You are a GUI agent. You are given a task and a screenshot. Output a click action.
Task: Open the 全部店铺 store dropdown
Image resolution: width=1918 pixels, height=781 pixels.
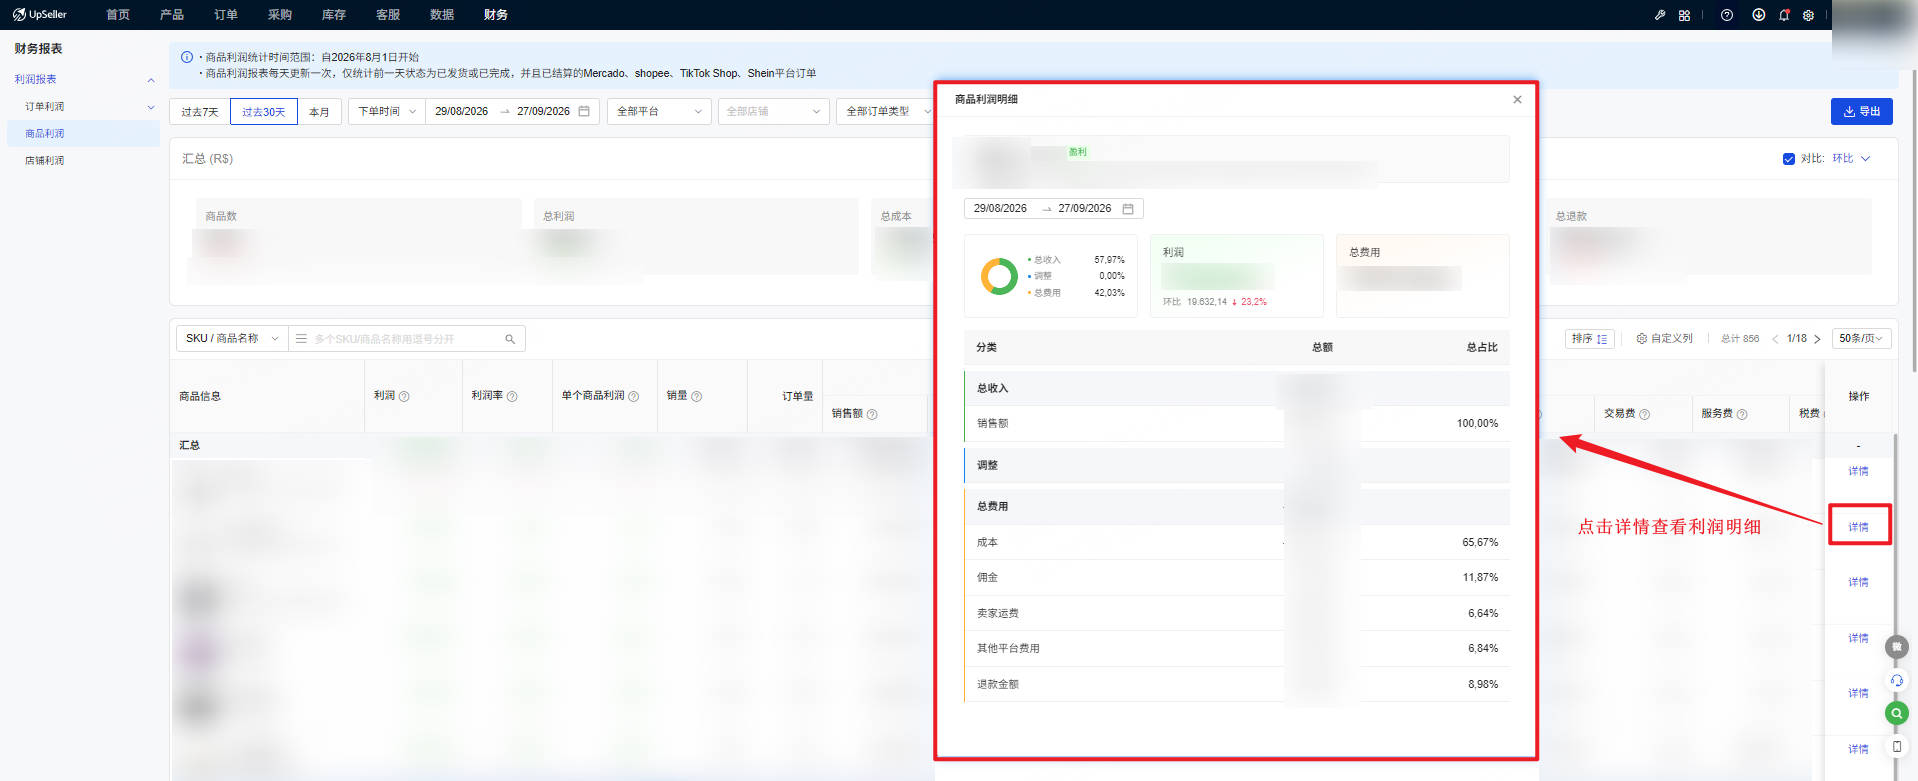[x=774, y=112]
